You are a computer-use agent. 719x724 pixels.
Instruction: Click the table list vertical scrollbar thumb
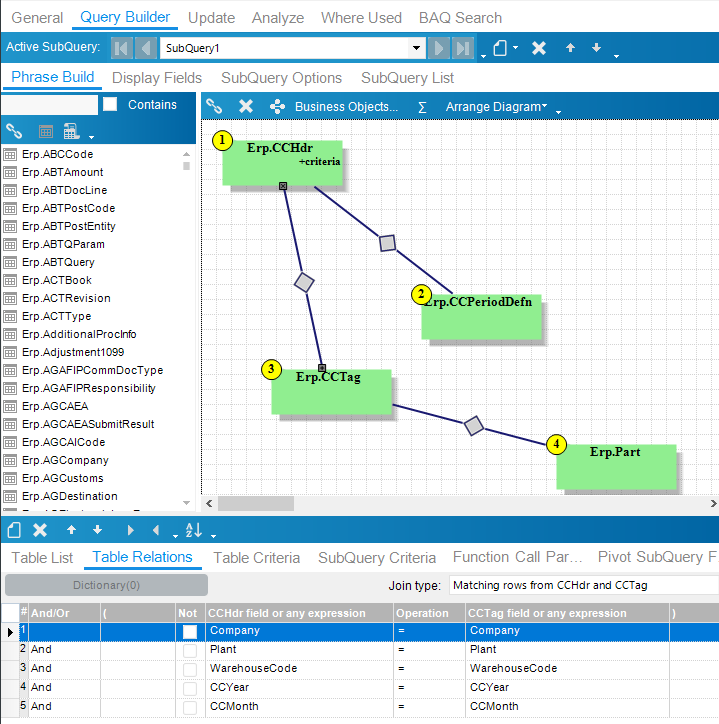pyautogui.click(x=187, y=166)
